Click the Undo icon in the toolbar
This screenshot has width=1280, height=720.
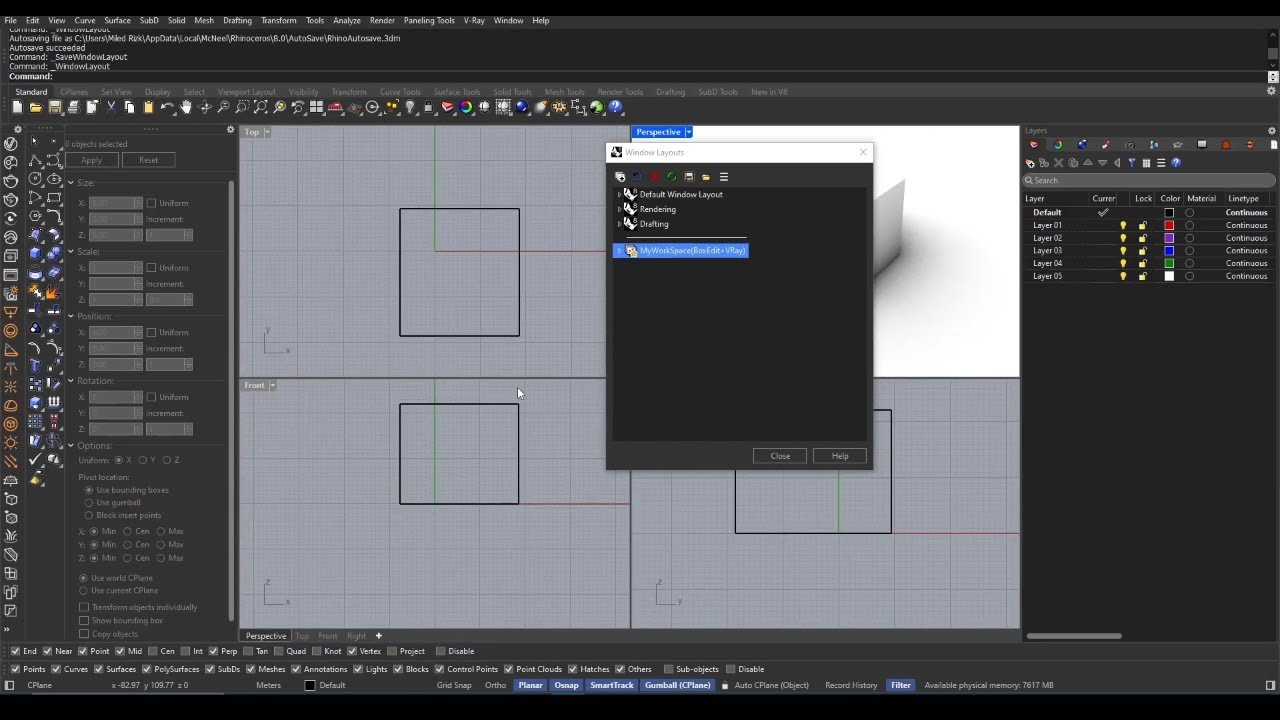[x=168, y=107]
